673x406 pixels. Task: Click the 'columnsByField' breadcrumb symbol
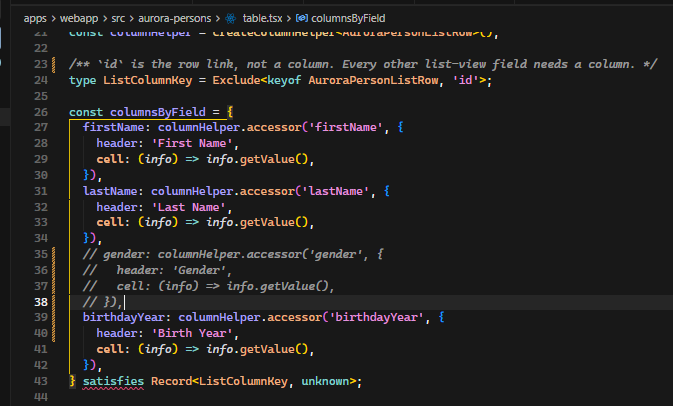click(348, 18)
